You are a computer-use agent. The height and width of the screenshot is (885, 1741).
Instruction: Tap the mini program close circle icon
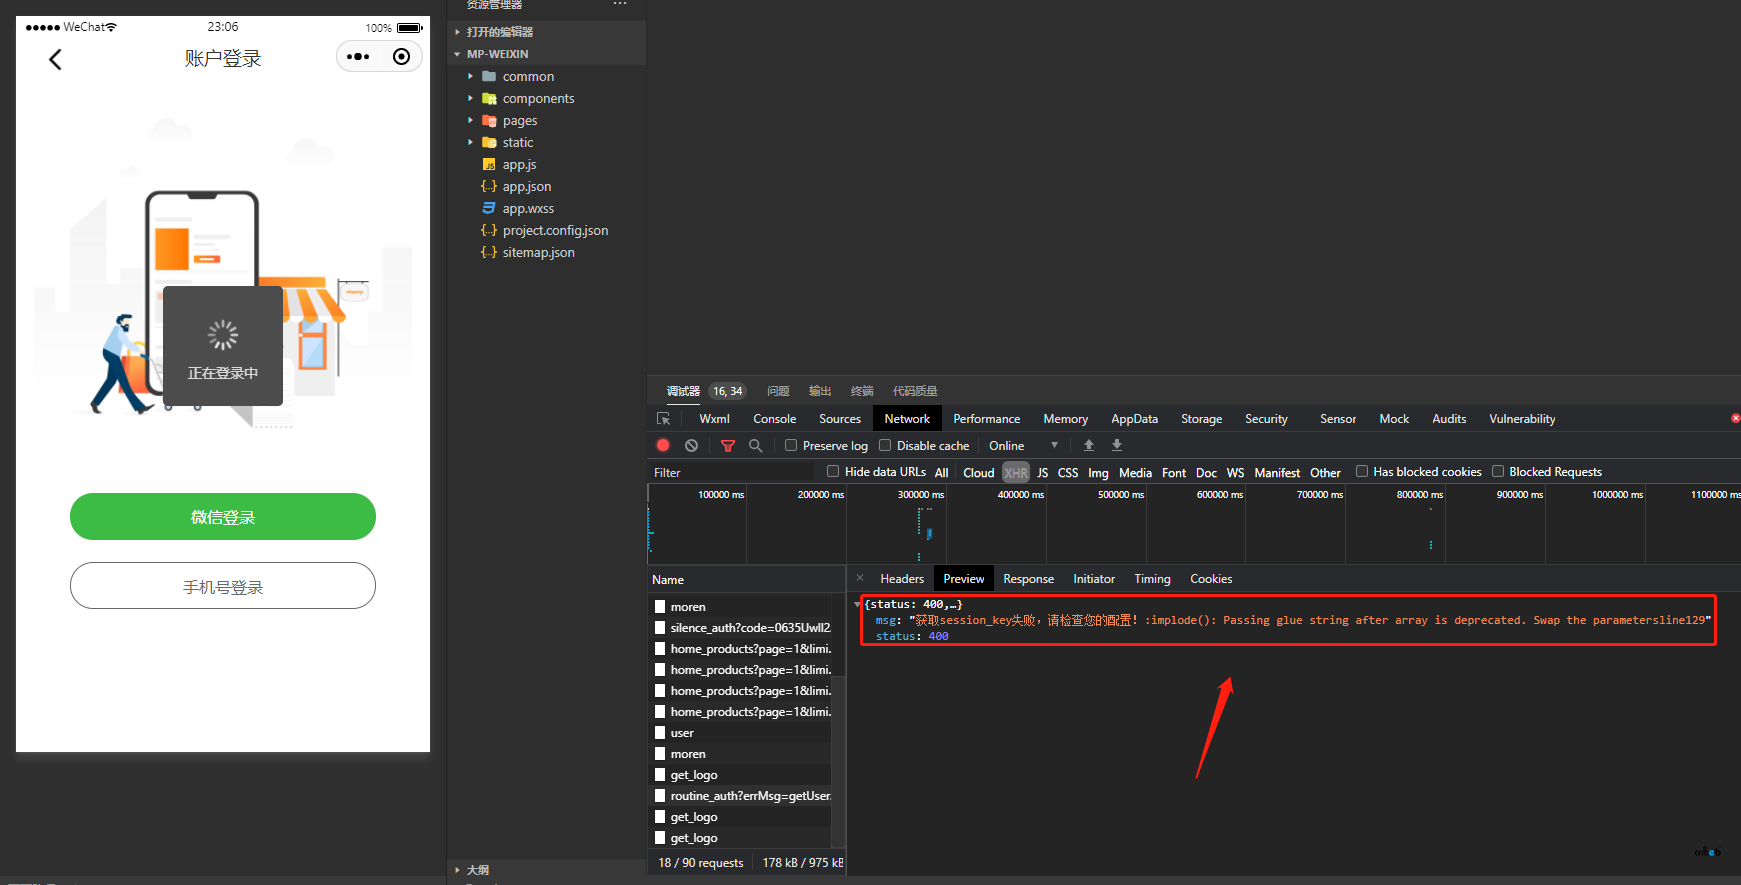[x=401, y=57]
